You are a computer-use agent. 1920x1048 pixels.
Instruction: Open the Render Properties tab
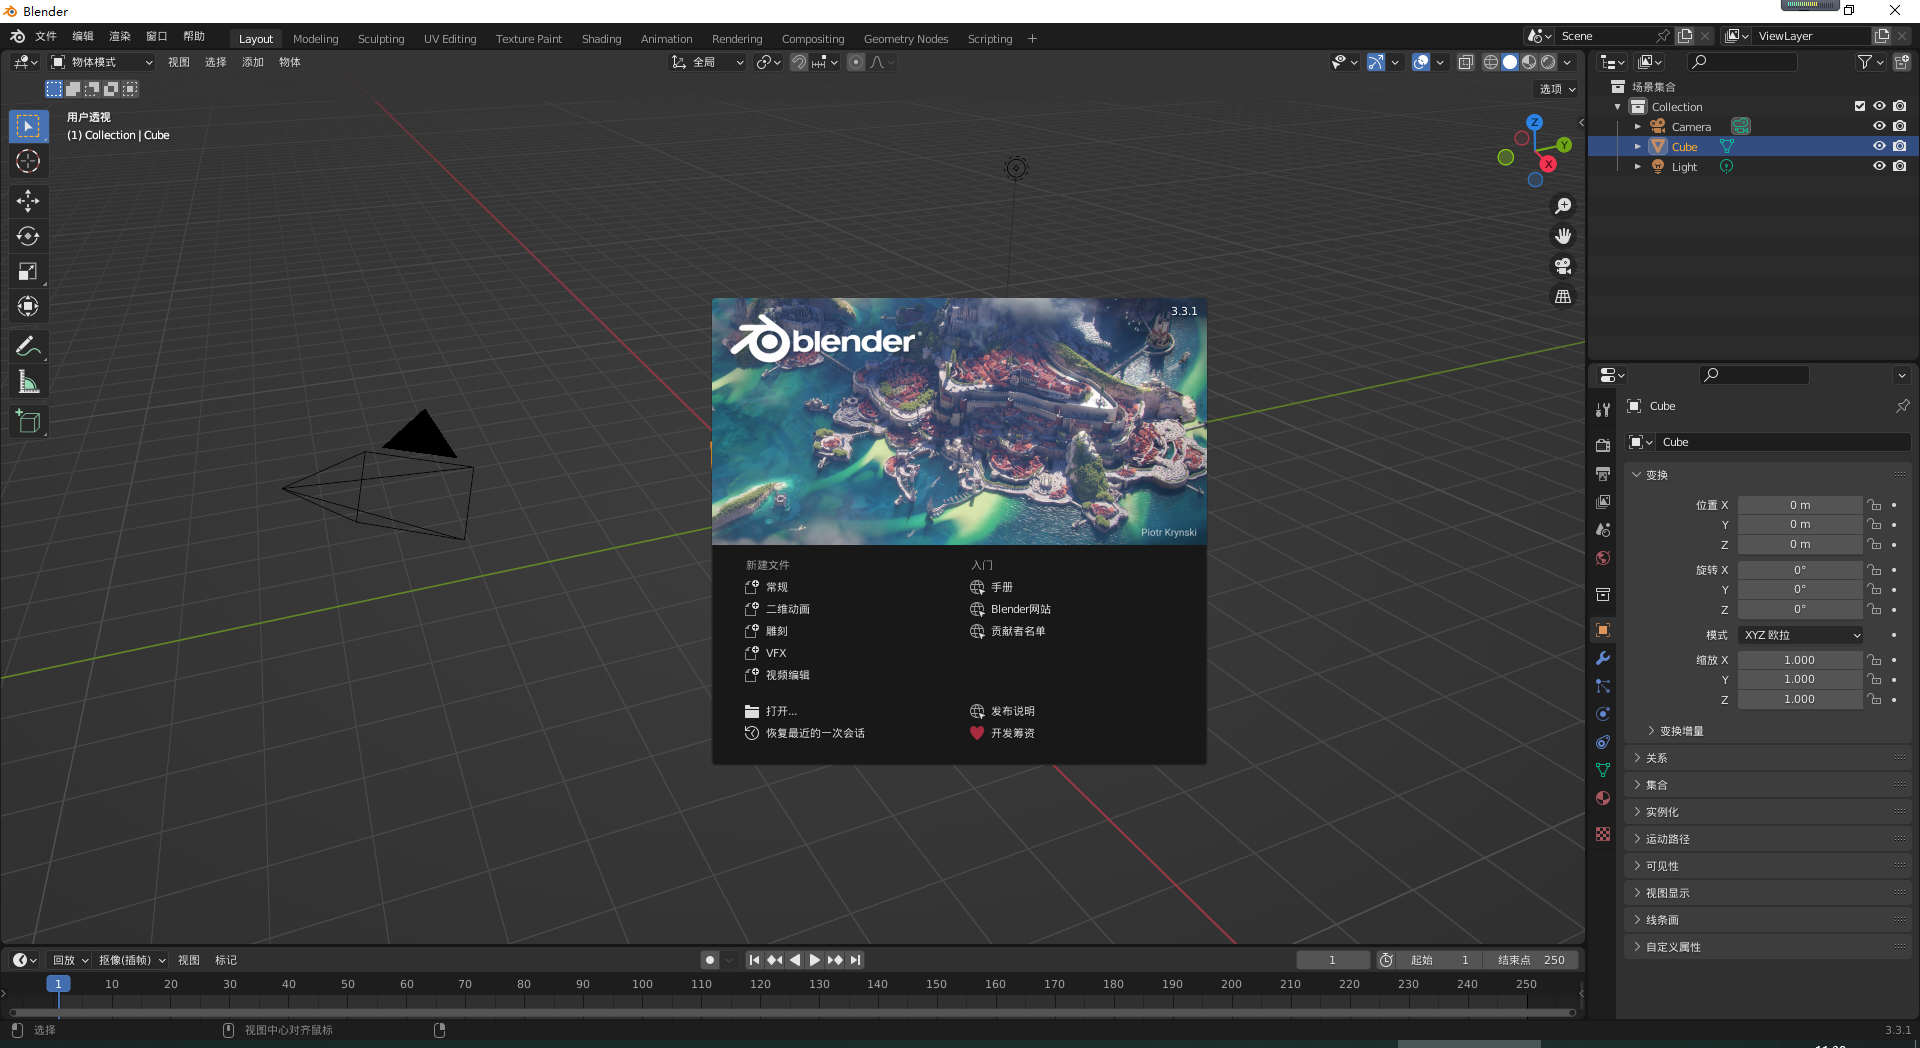1602,444
